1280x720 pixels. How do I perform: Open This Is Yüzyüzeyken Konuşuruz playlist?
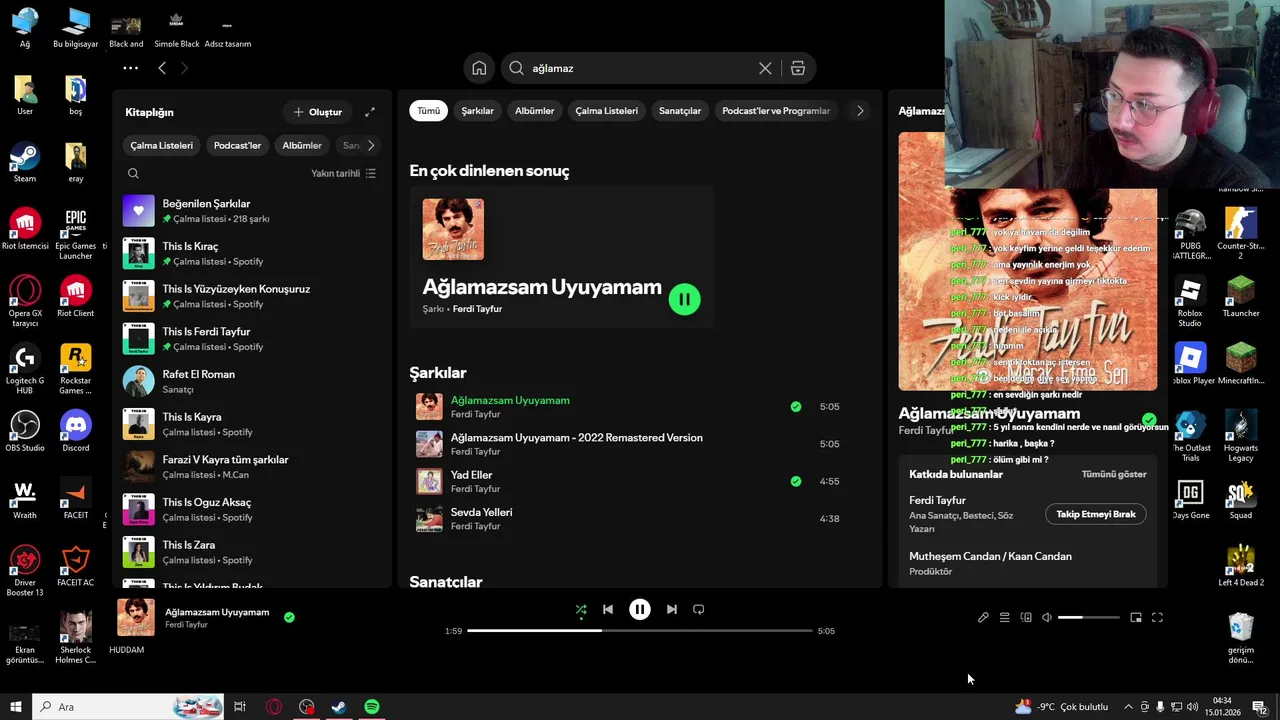point(252,296)
